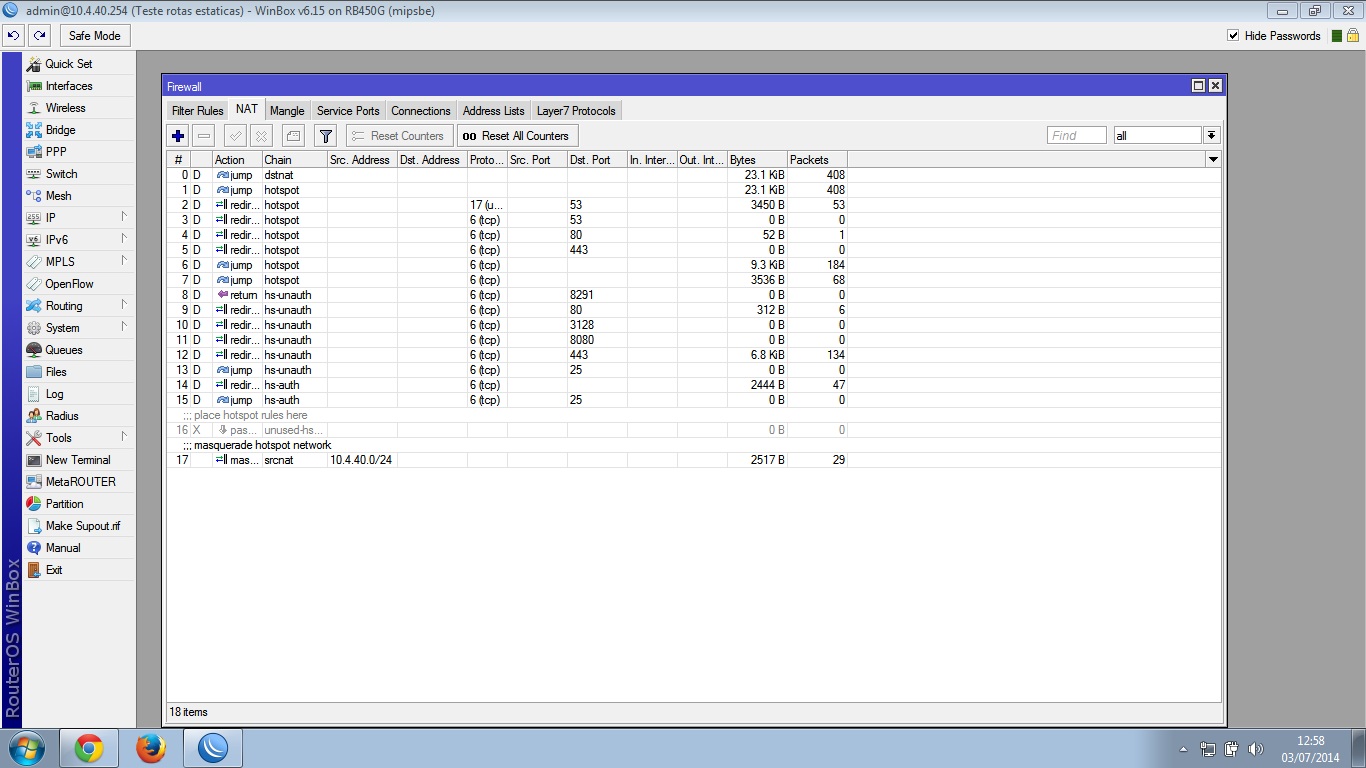
Task: Open the Log menu
Action: click(x=79, y=394)
